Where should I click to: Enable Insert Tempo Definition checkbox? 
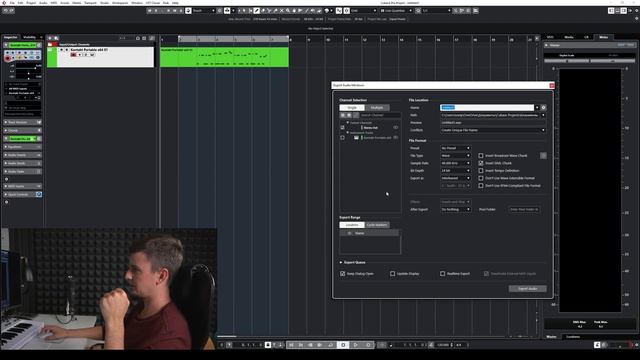pos(481,171)
